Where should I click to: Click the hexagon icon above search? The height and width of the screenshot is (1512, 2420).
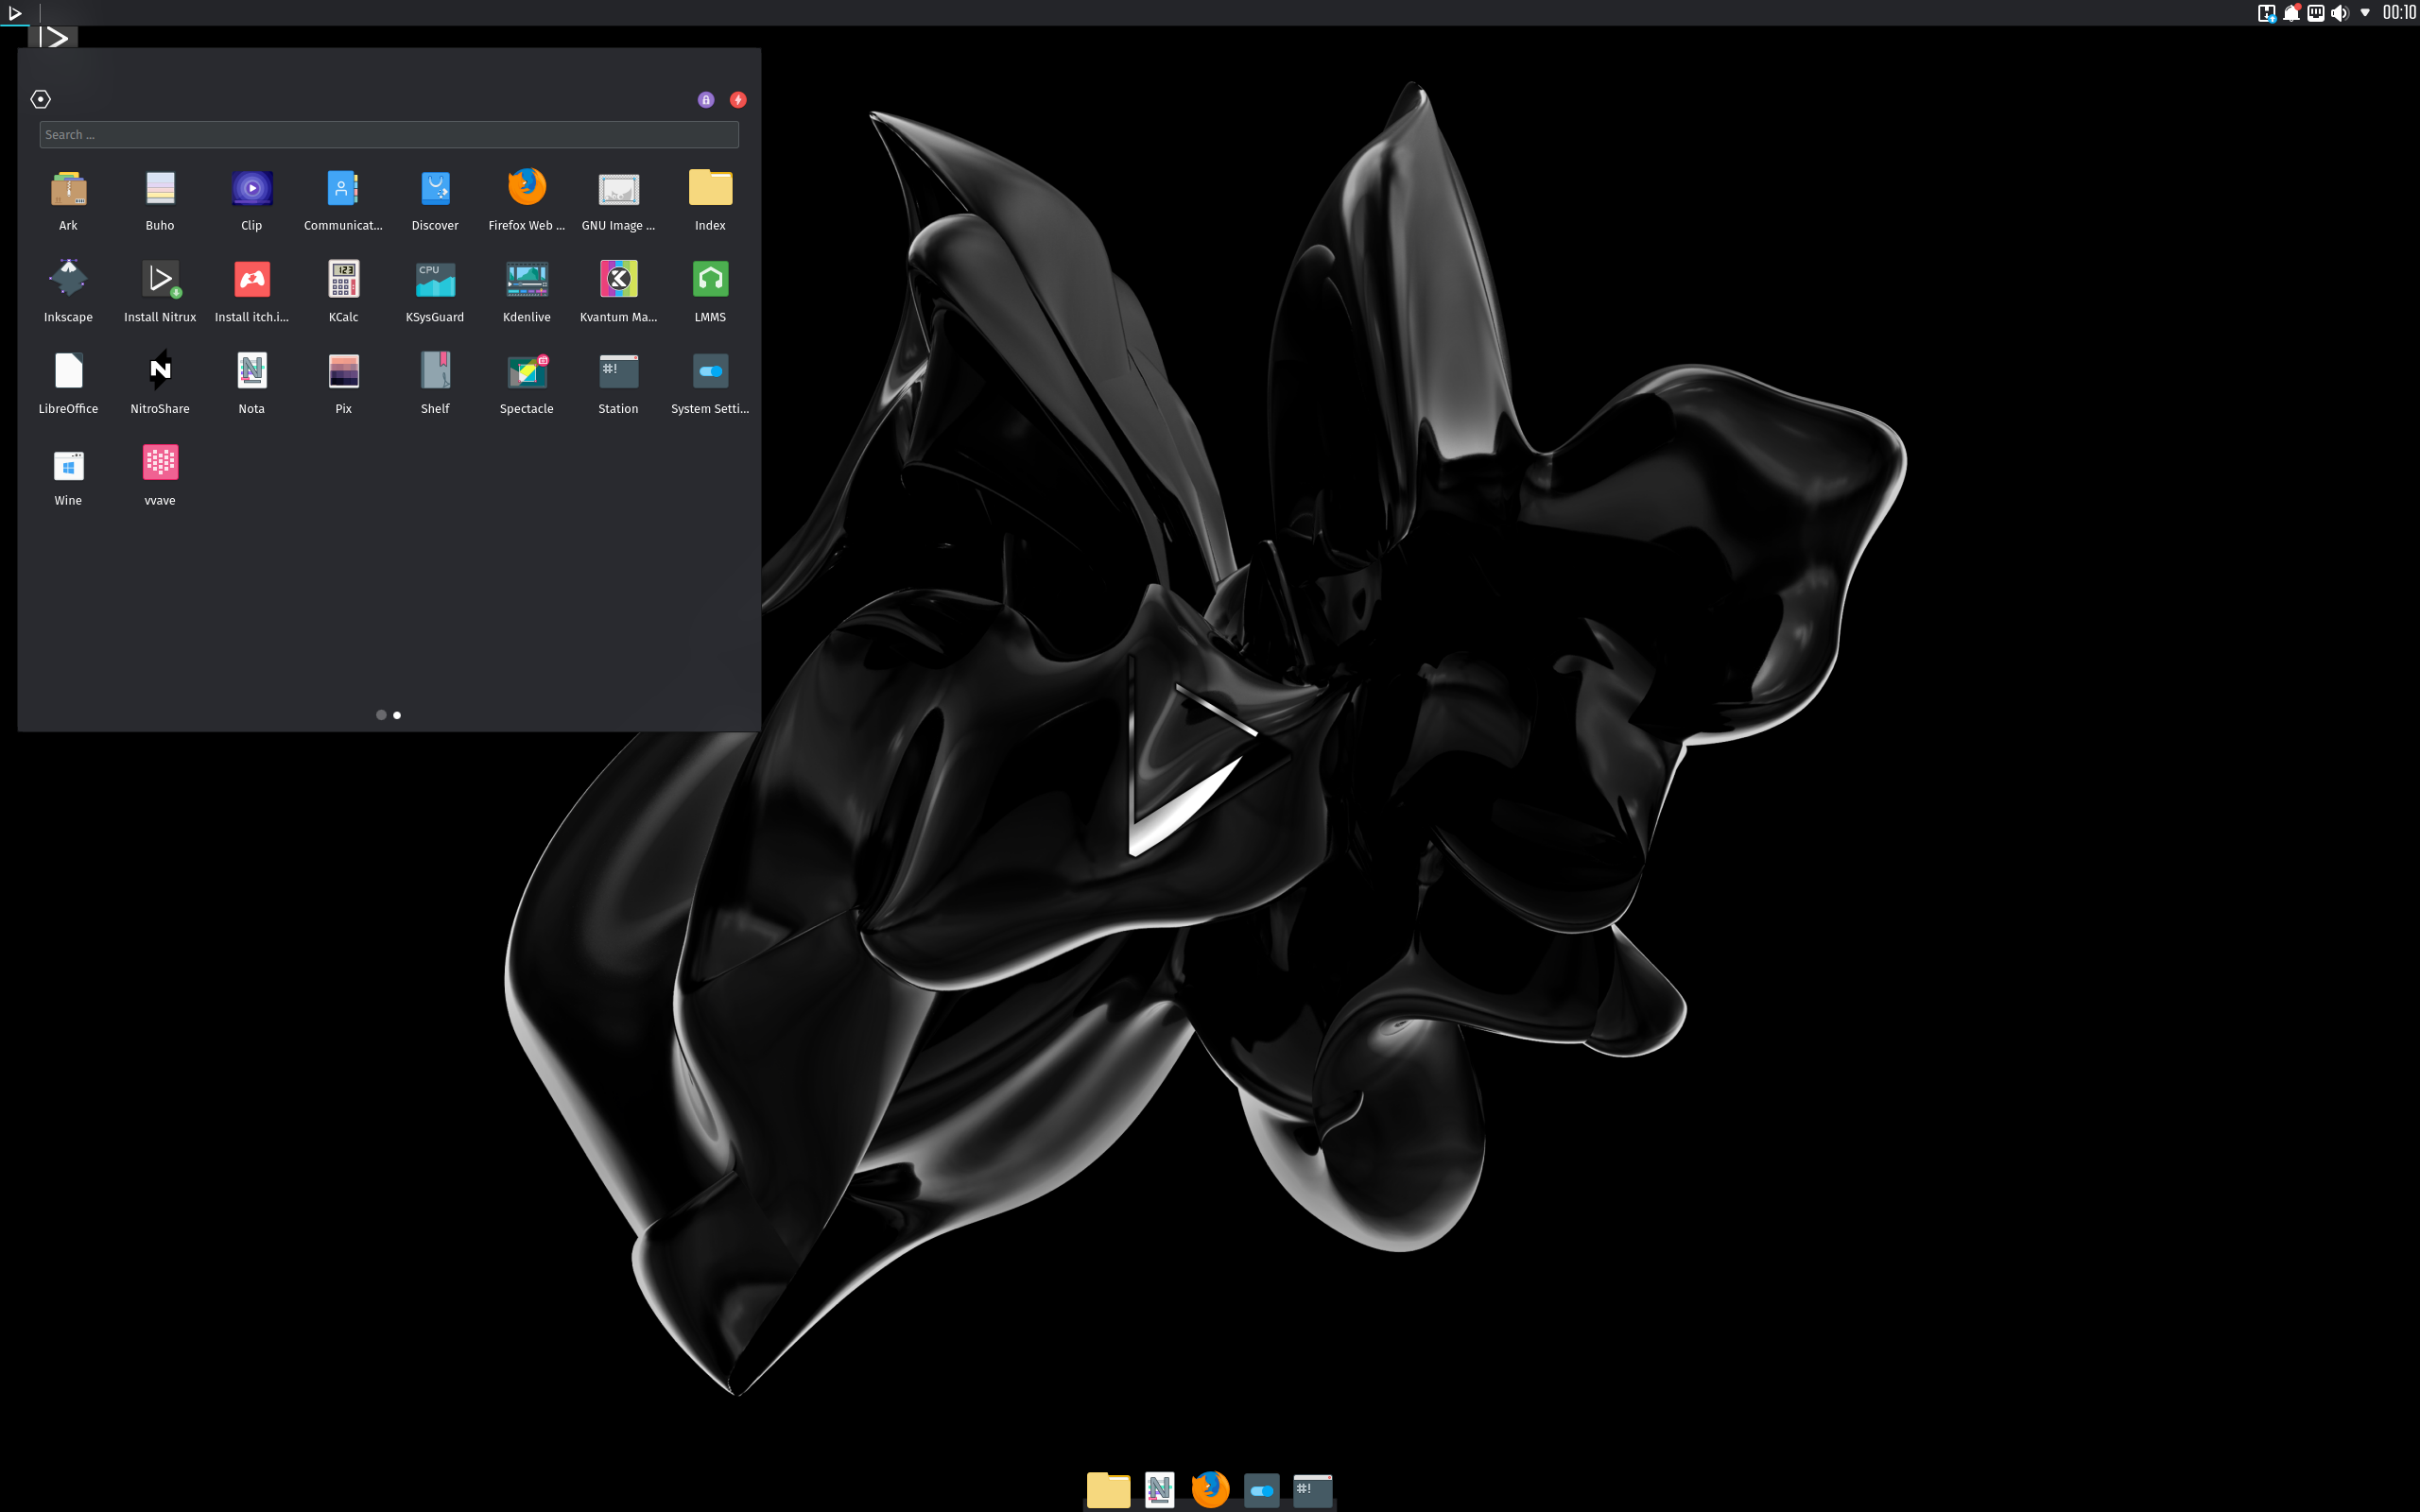[x=40, y=99]
